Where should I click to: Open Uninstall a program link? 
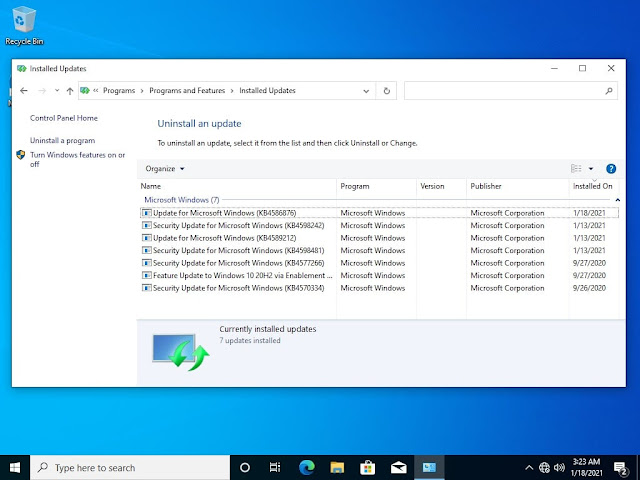coord(62,140)
